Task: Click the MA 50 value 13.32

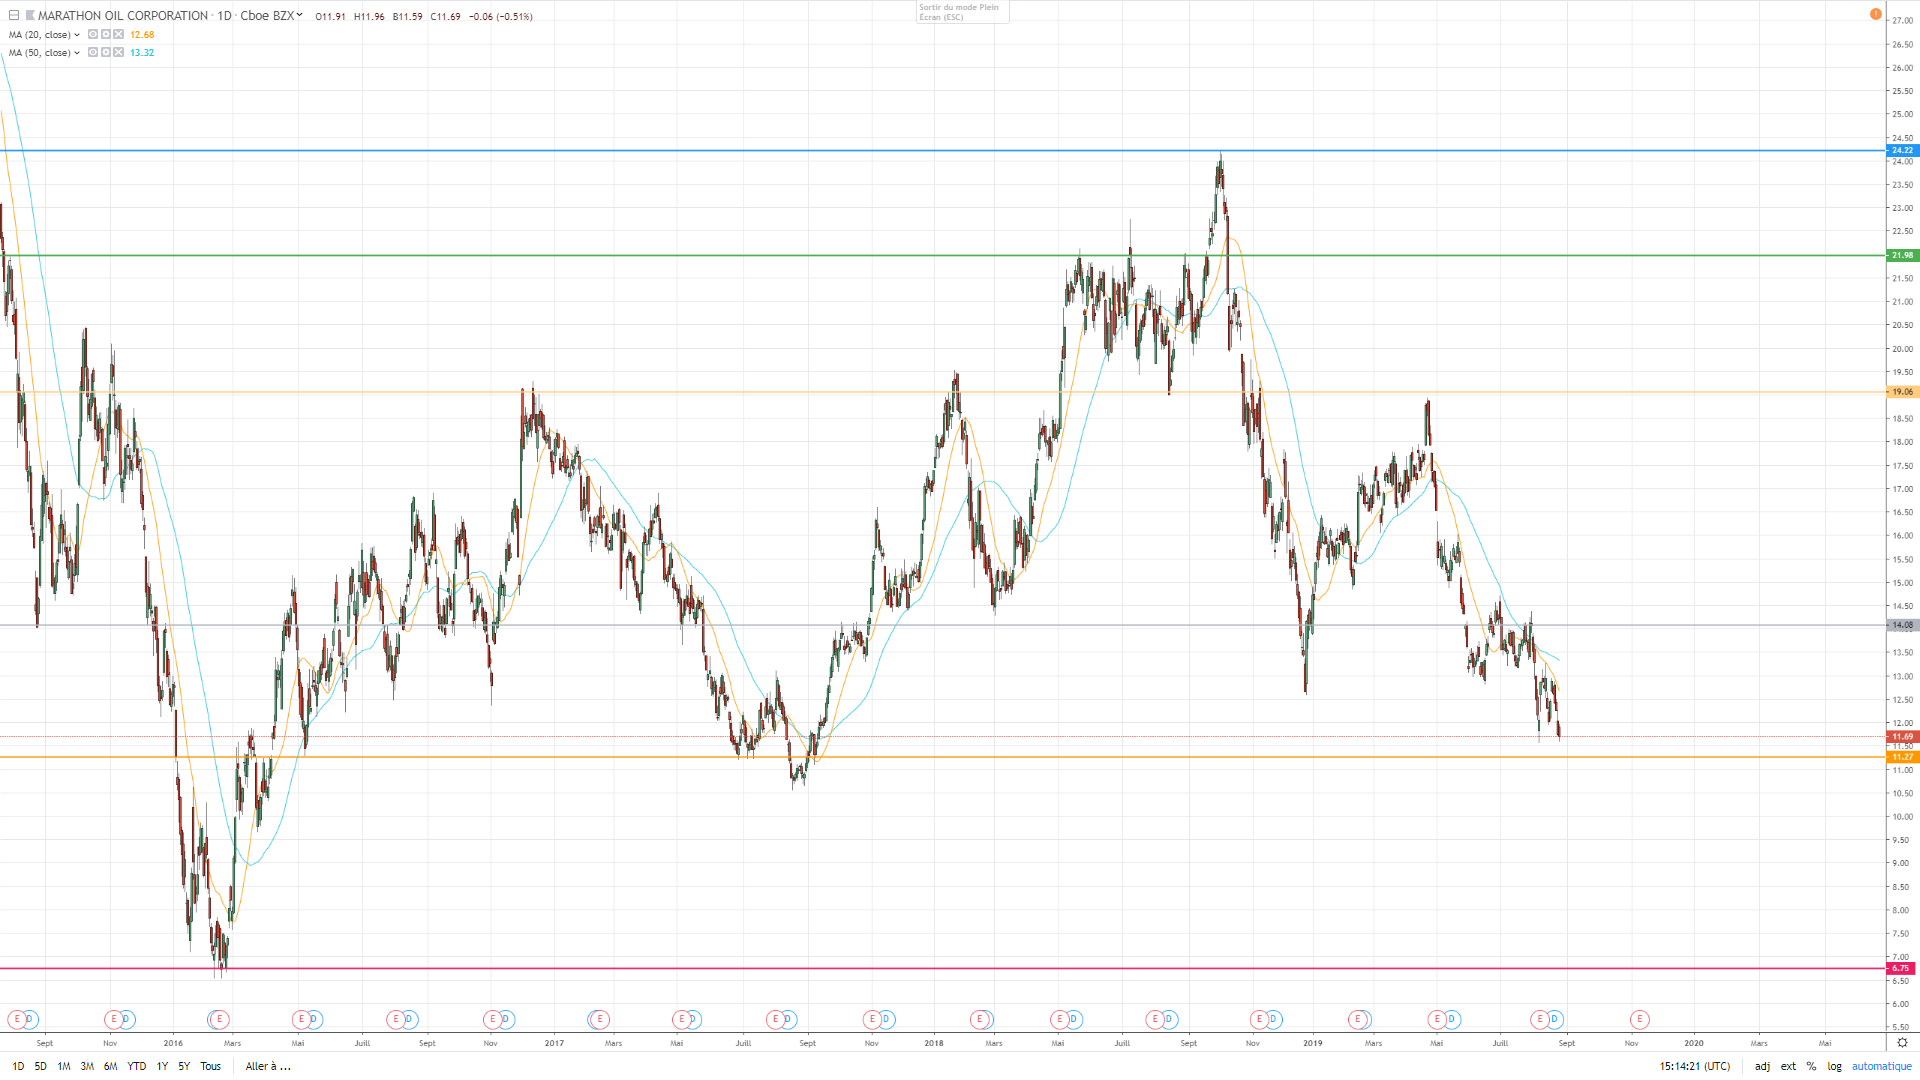Action: click(142, 53)
